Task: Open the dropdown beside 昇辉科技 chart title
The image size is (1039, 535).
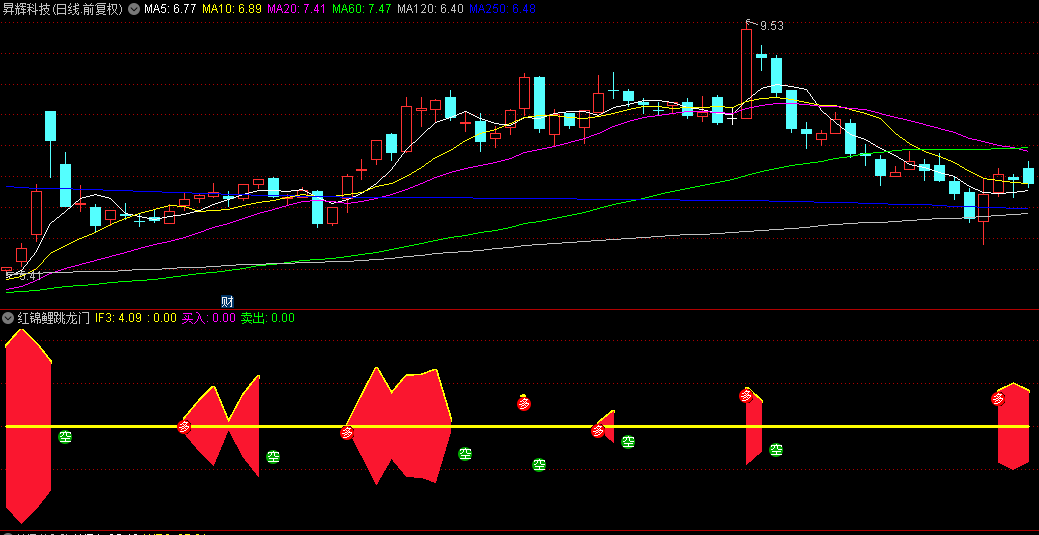Action: tap(133, 9)
